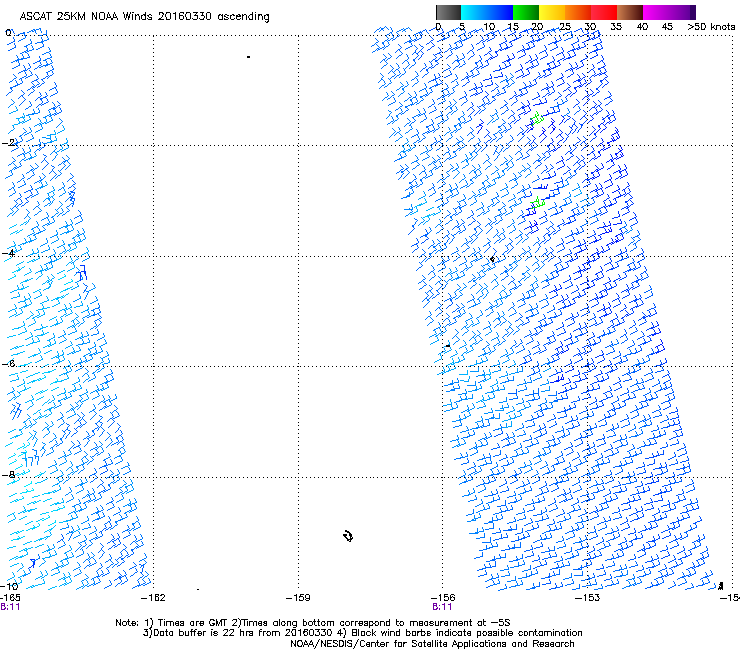
Task: Click the NOAA/NESDIS credit line
Action: pyautogui.click(x=432, y=644)
